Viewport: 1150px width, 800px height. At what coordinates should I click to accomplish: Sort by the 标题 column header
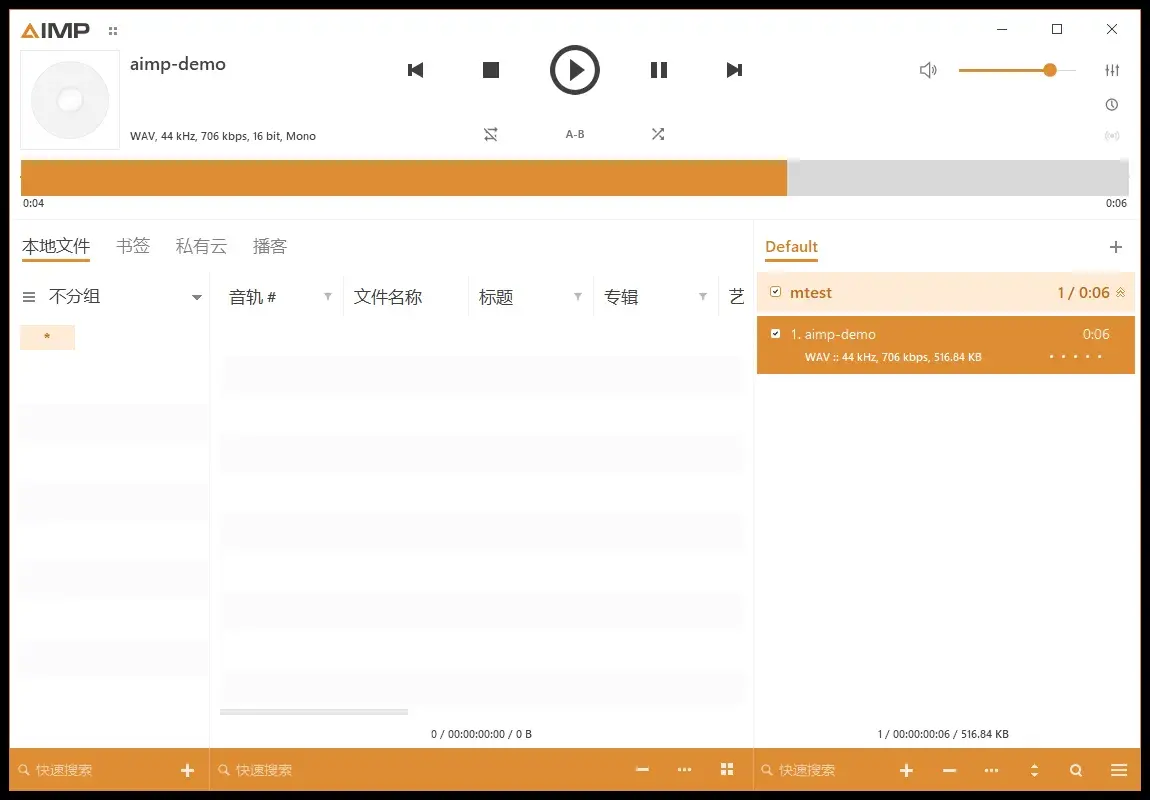496,297
